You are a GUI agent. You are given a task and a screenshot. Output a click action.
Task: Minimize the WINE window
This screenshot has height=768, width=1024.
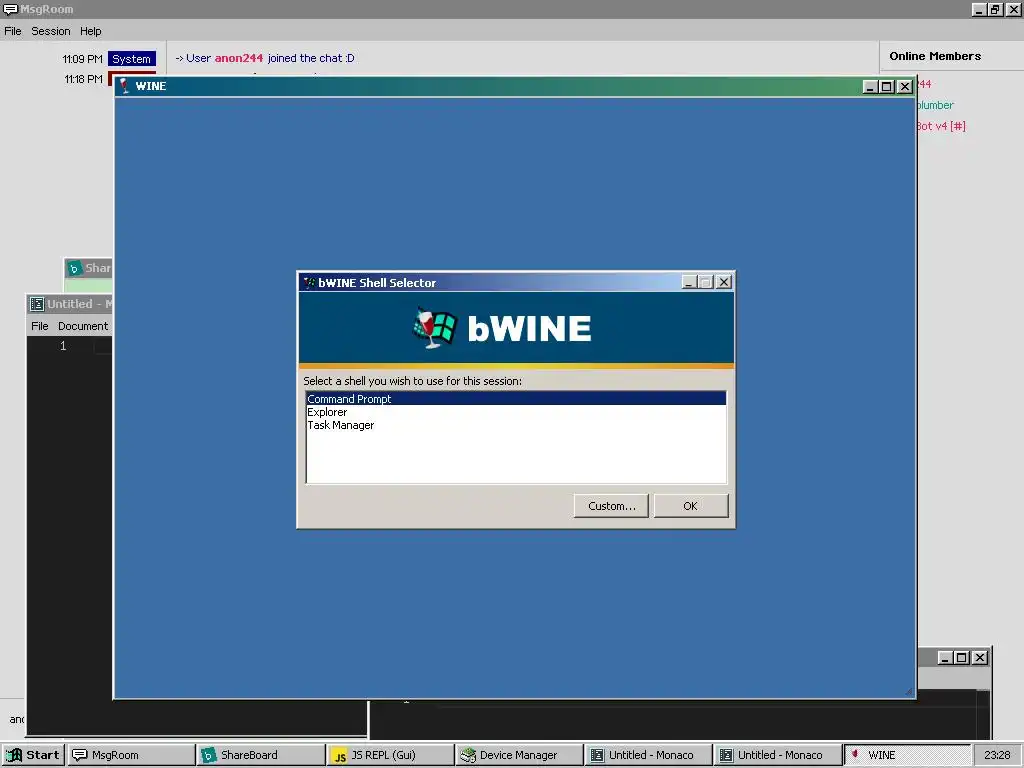pos(871,86)
